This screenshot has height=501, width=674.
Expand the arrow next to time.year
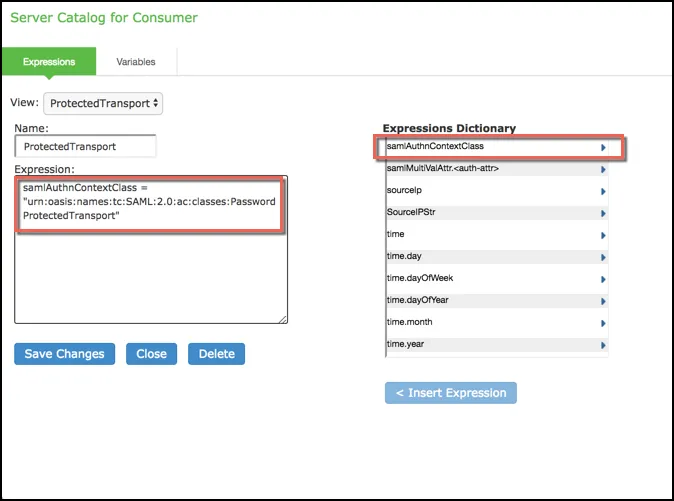[603, 345]
